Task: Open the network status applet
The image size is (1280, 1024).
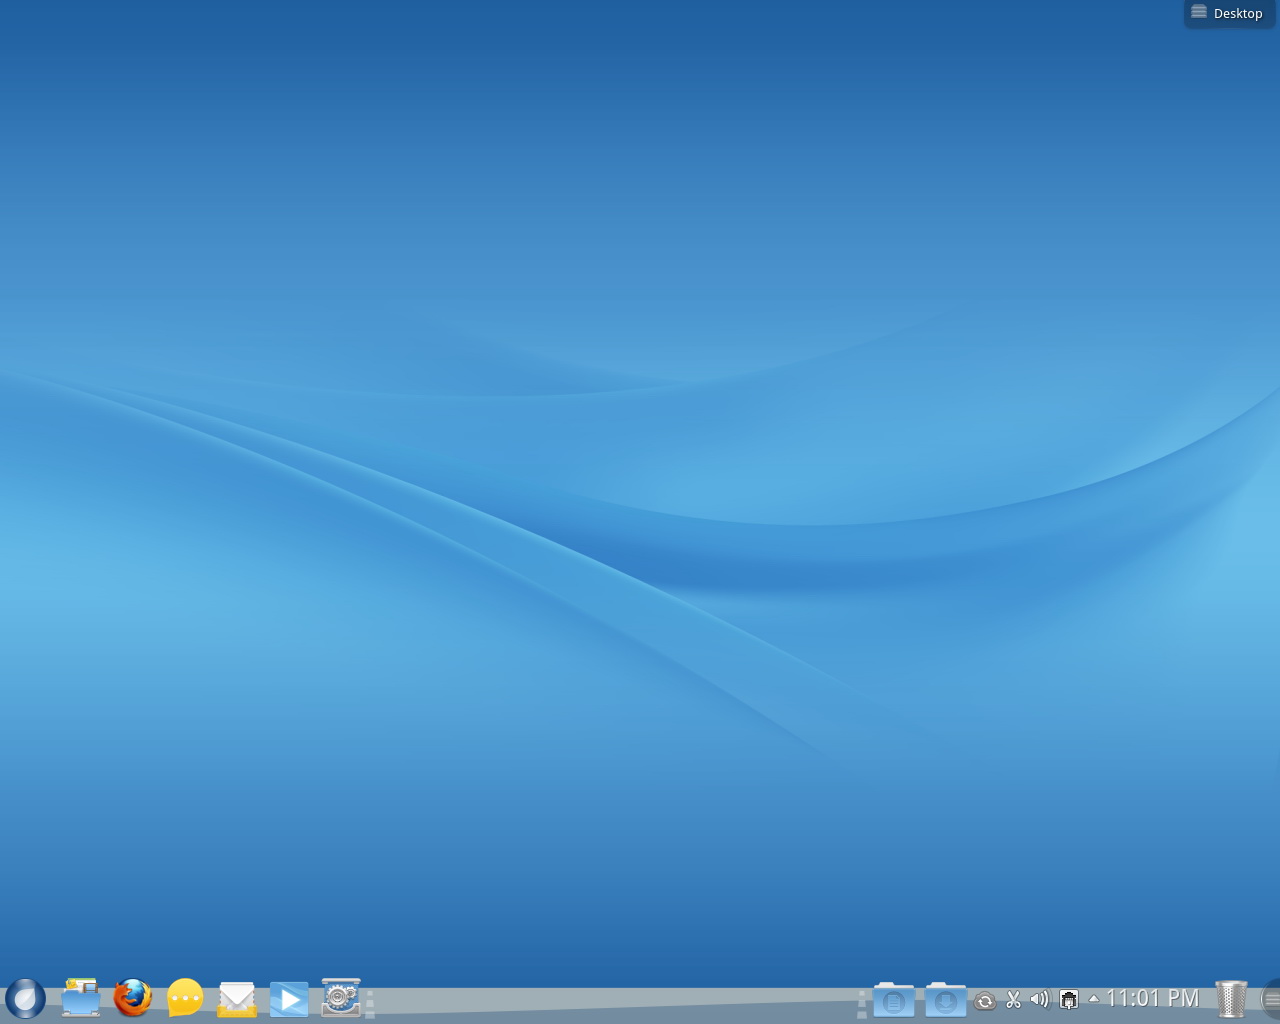Action: (1068, 999)
